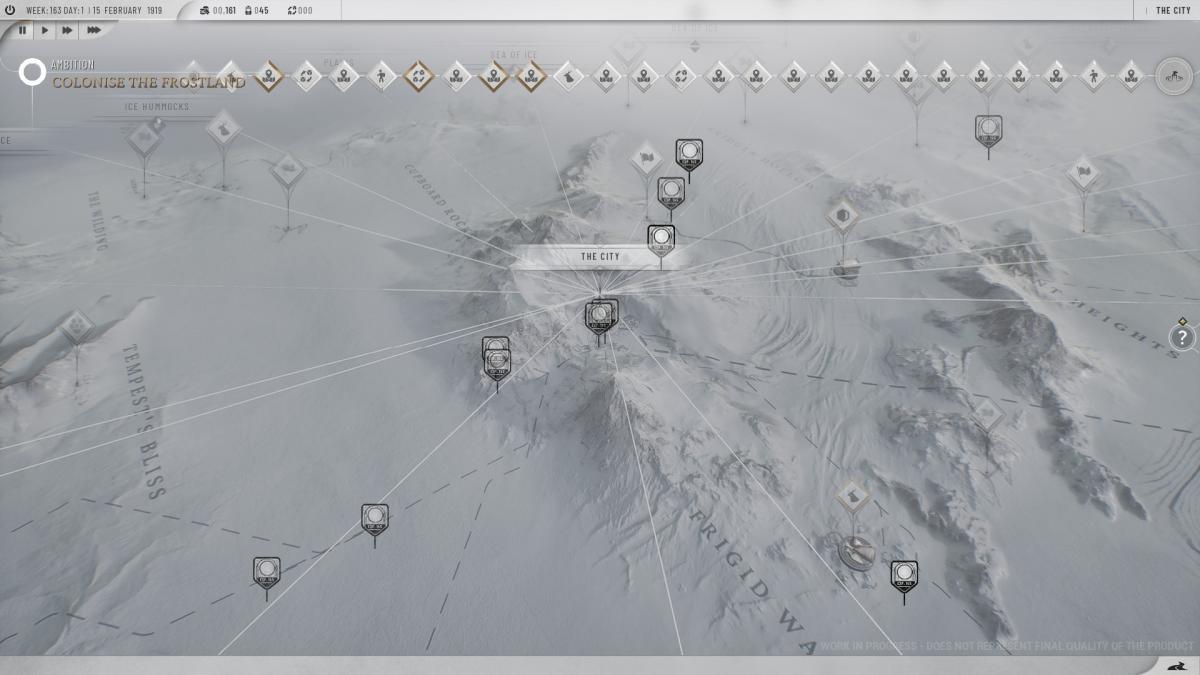Select the diamond site marker by Tempest's Bliss
Image resolution: width=1200 pixels, height=675 pixels.
click(77, 326)
